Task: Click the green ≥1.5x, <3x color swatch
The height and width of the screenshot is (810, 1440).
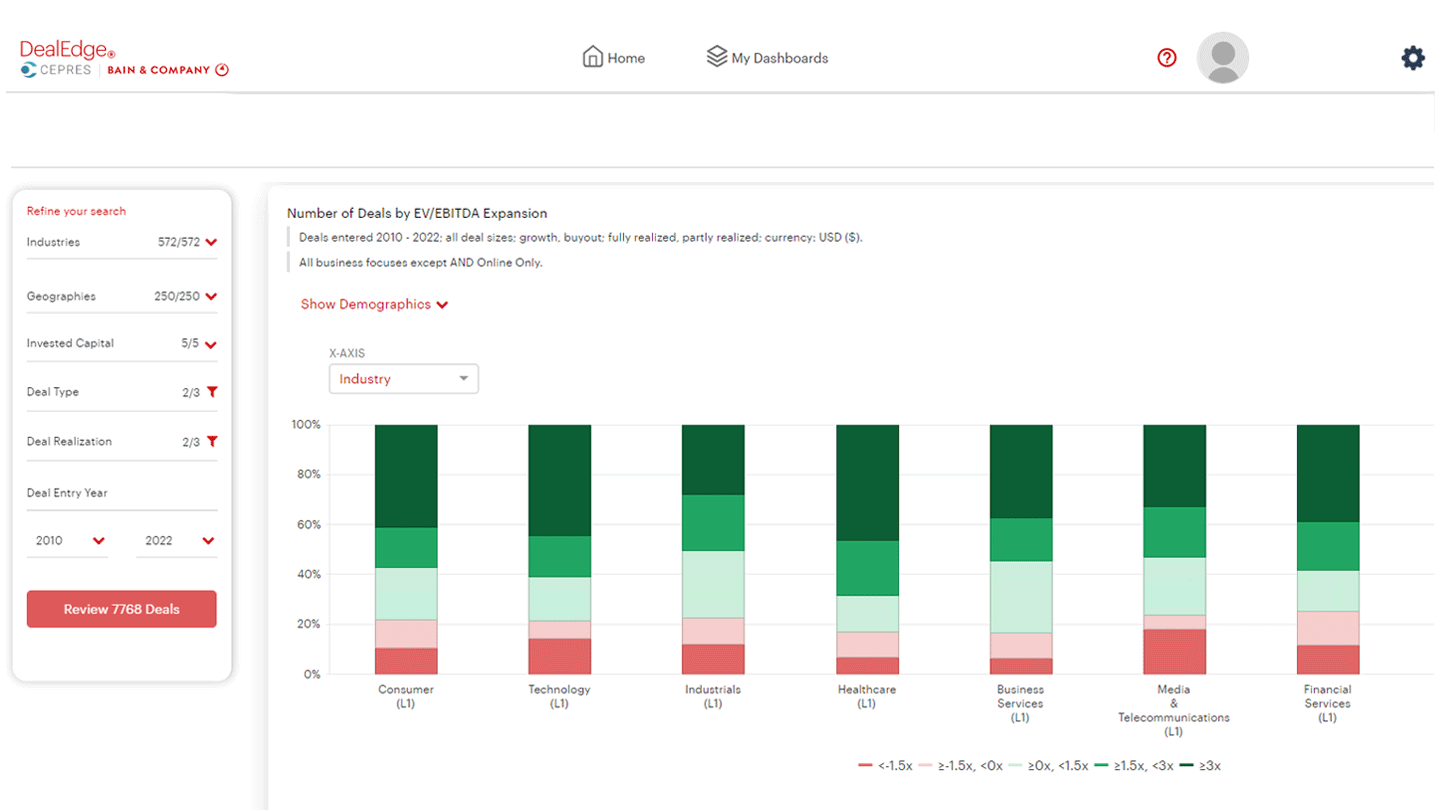Action: (x=1103, y=764)
